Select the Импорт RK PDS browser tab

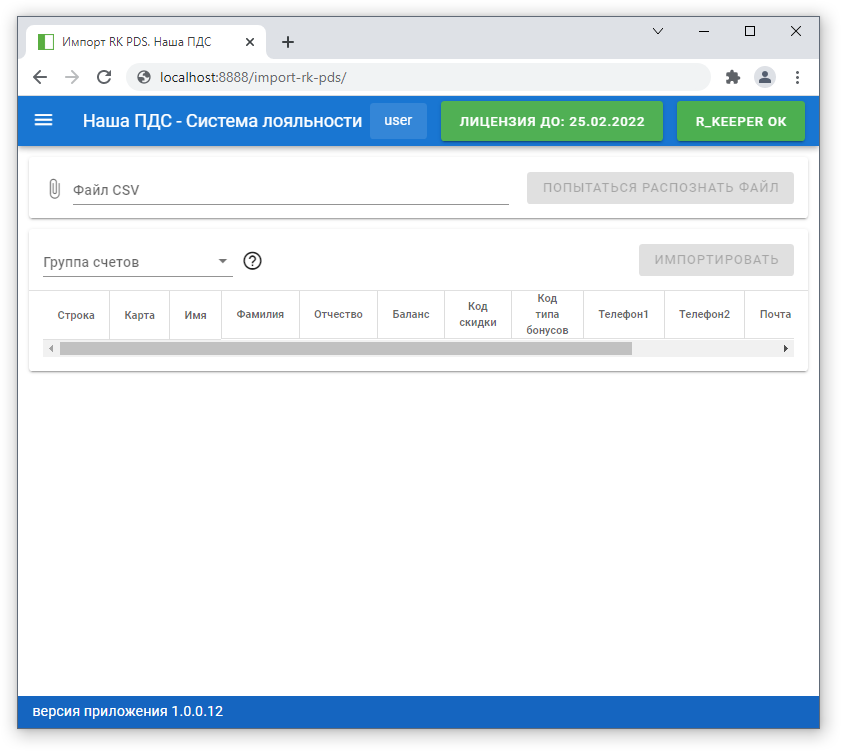tap(136, 42)
